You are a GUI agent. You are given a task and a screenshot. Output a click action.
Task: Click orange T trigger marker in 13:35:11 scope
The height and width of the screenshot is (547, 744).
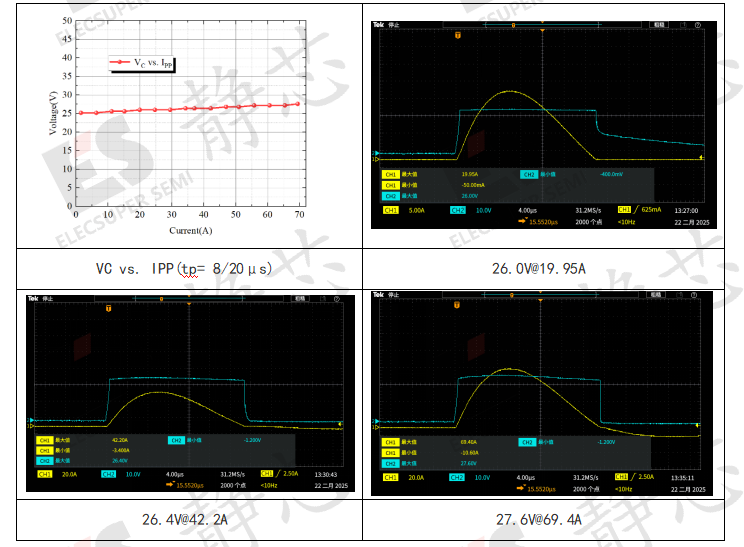click(457, 305)
